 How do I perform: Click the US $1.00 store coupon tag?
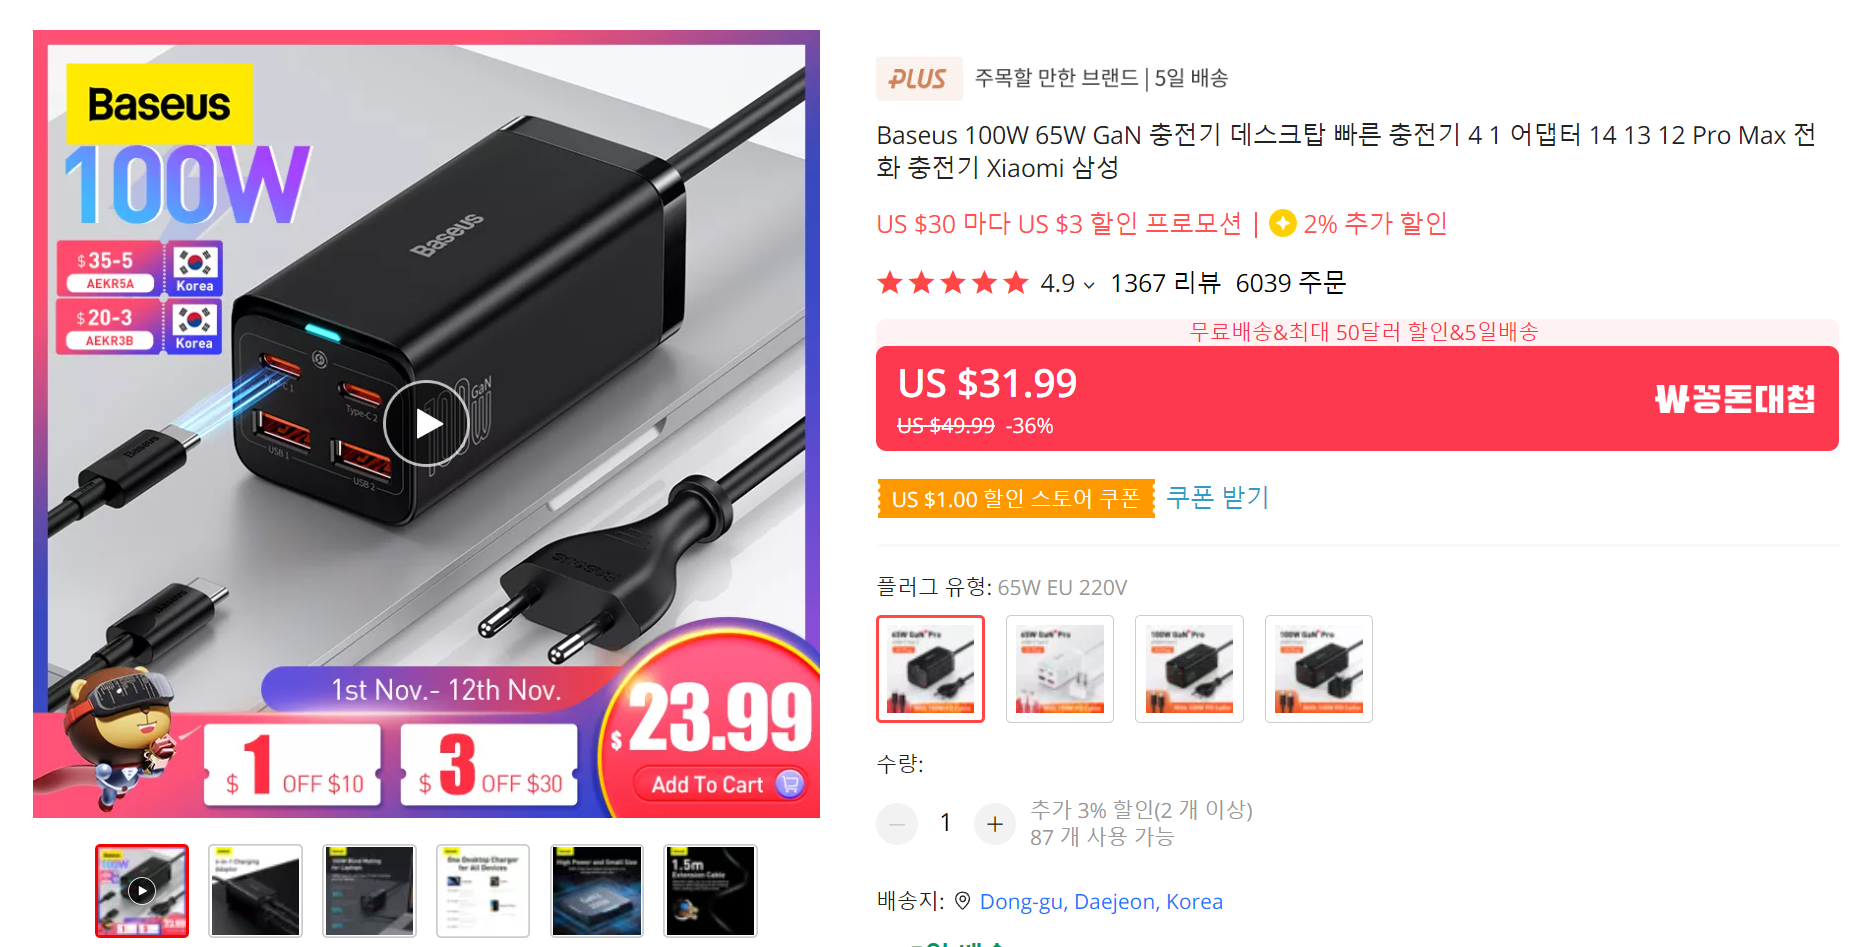coord(1015,498)
